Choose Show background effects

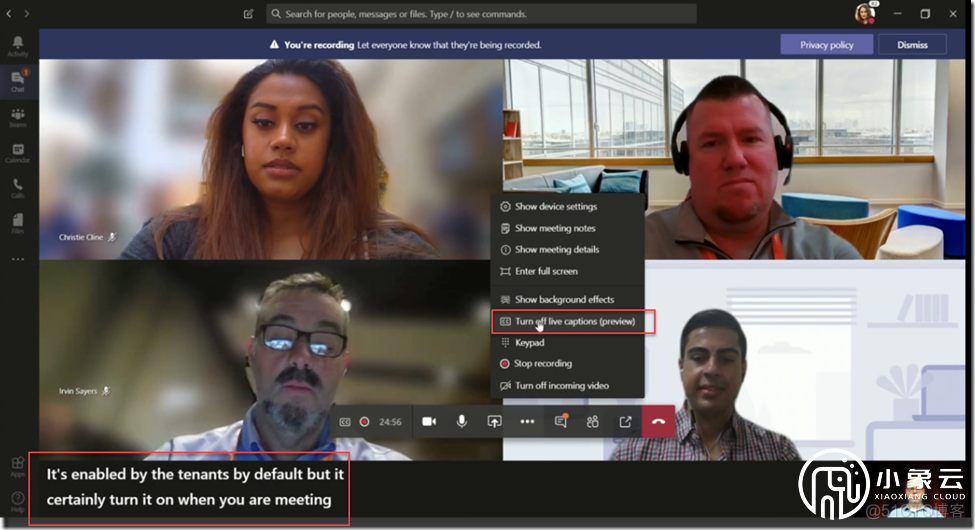point(567,299)
